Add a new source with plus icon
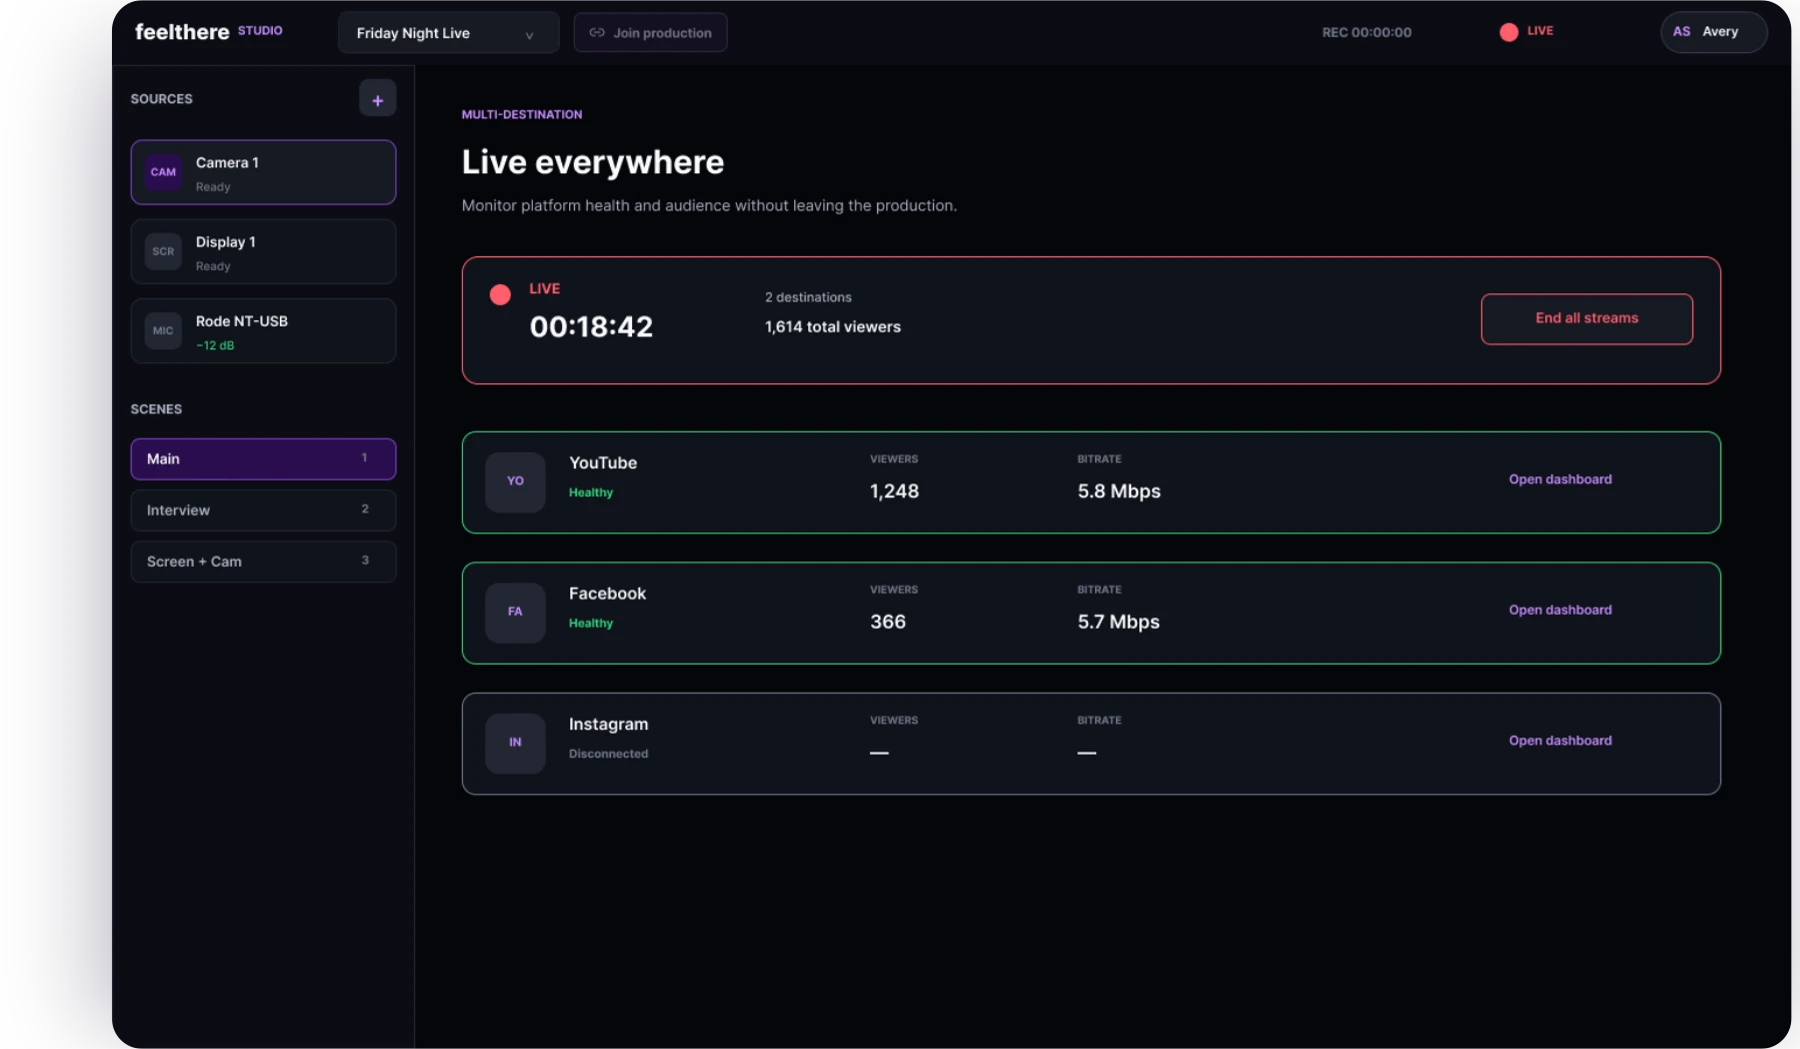Image resolution: width=1800 pixels, height=1049 pixels. (x=377, y=99)
